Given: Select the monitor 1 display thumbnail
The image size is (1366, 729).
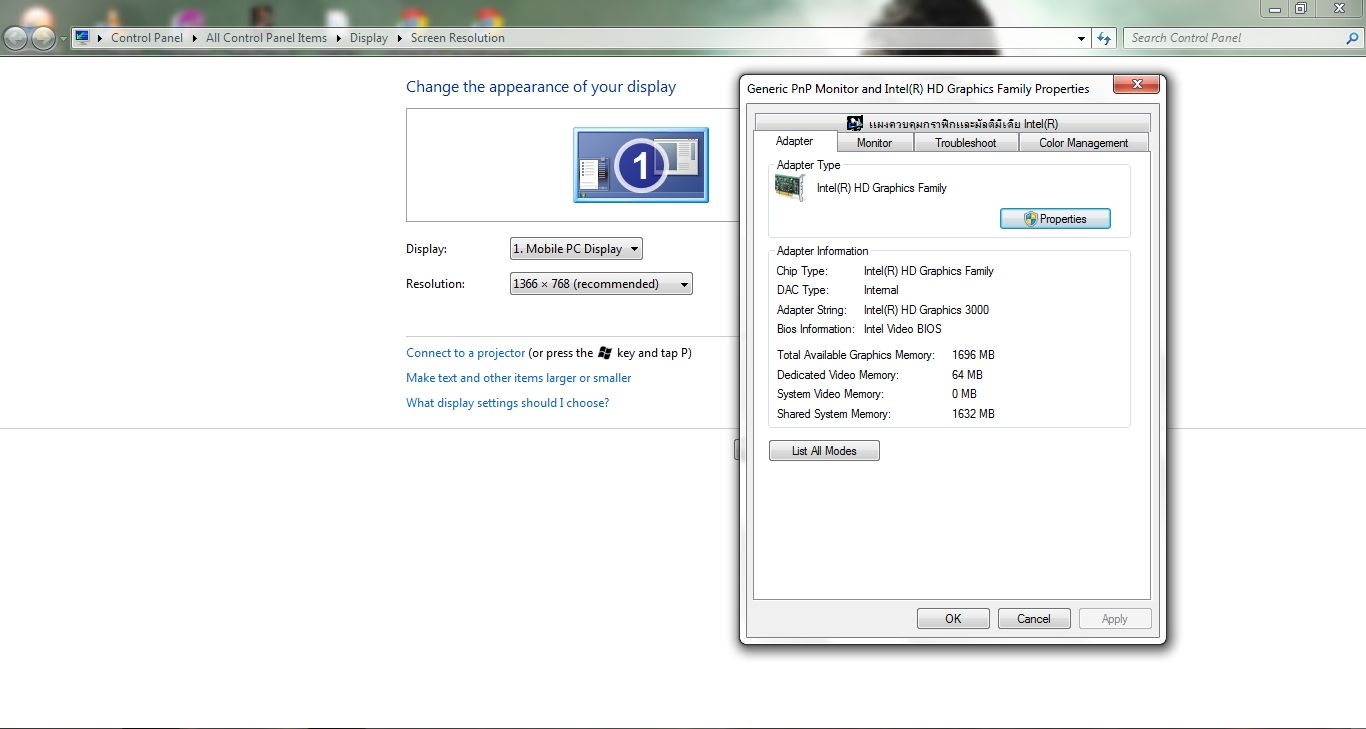Looking at the screenshot, I should tap(641, 165).
